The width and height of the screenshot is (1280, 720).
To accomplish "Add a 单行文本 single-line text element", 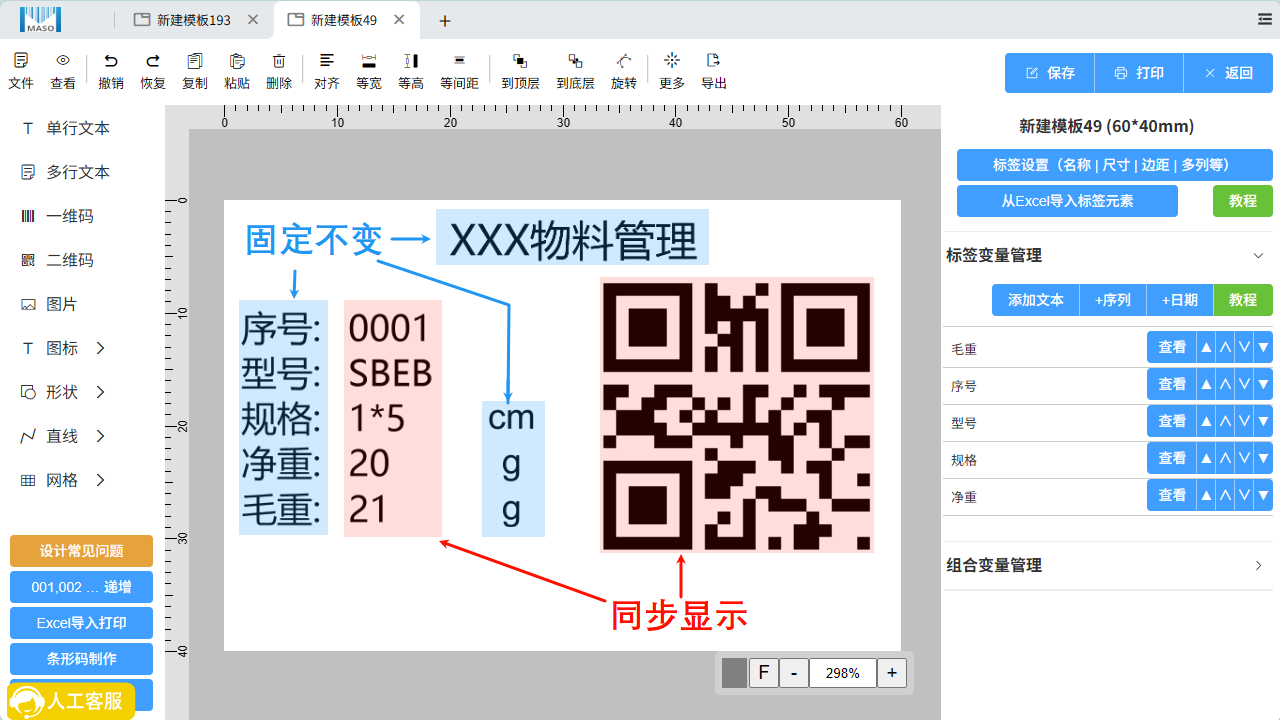I will click(x=78, y=128).
